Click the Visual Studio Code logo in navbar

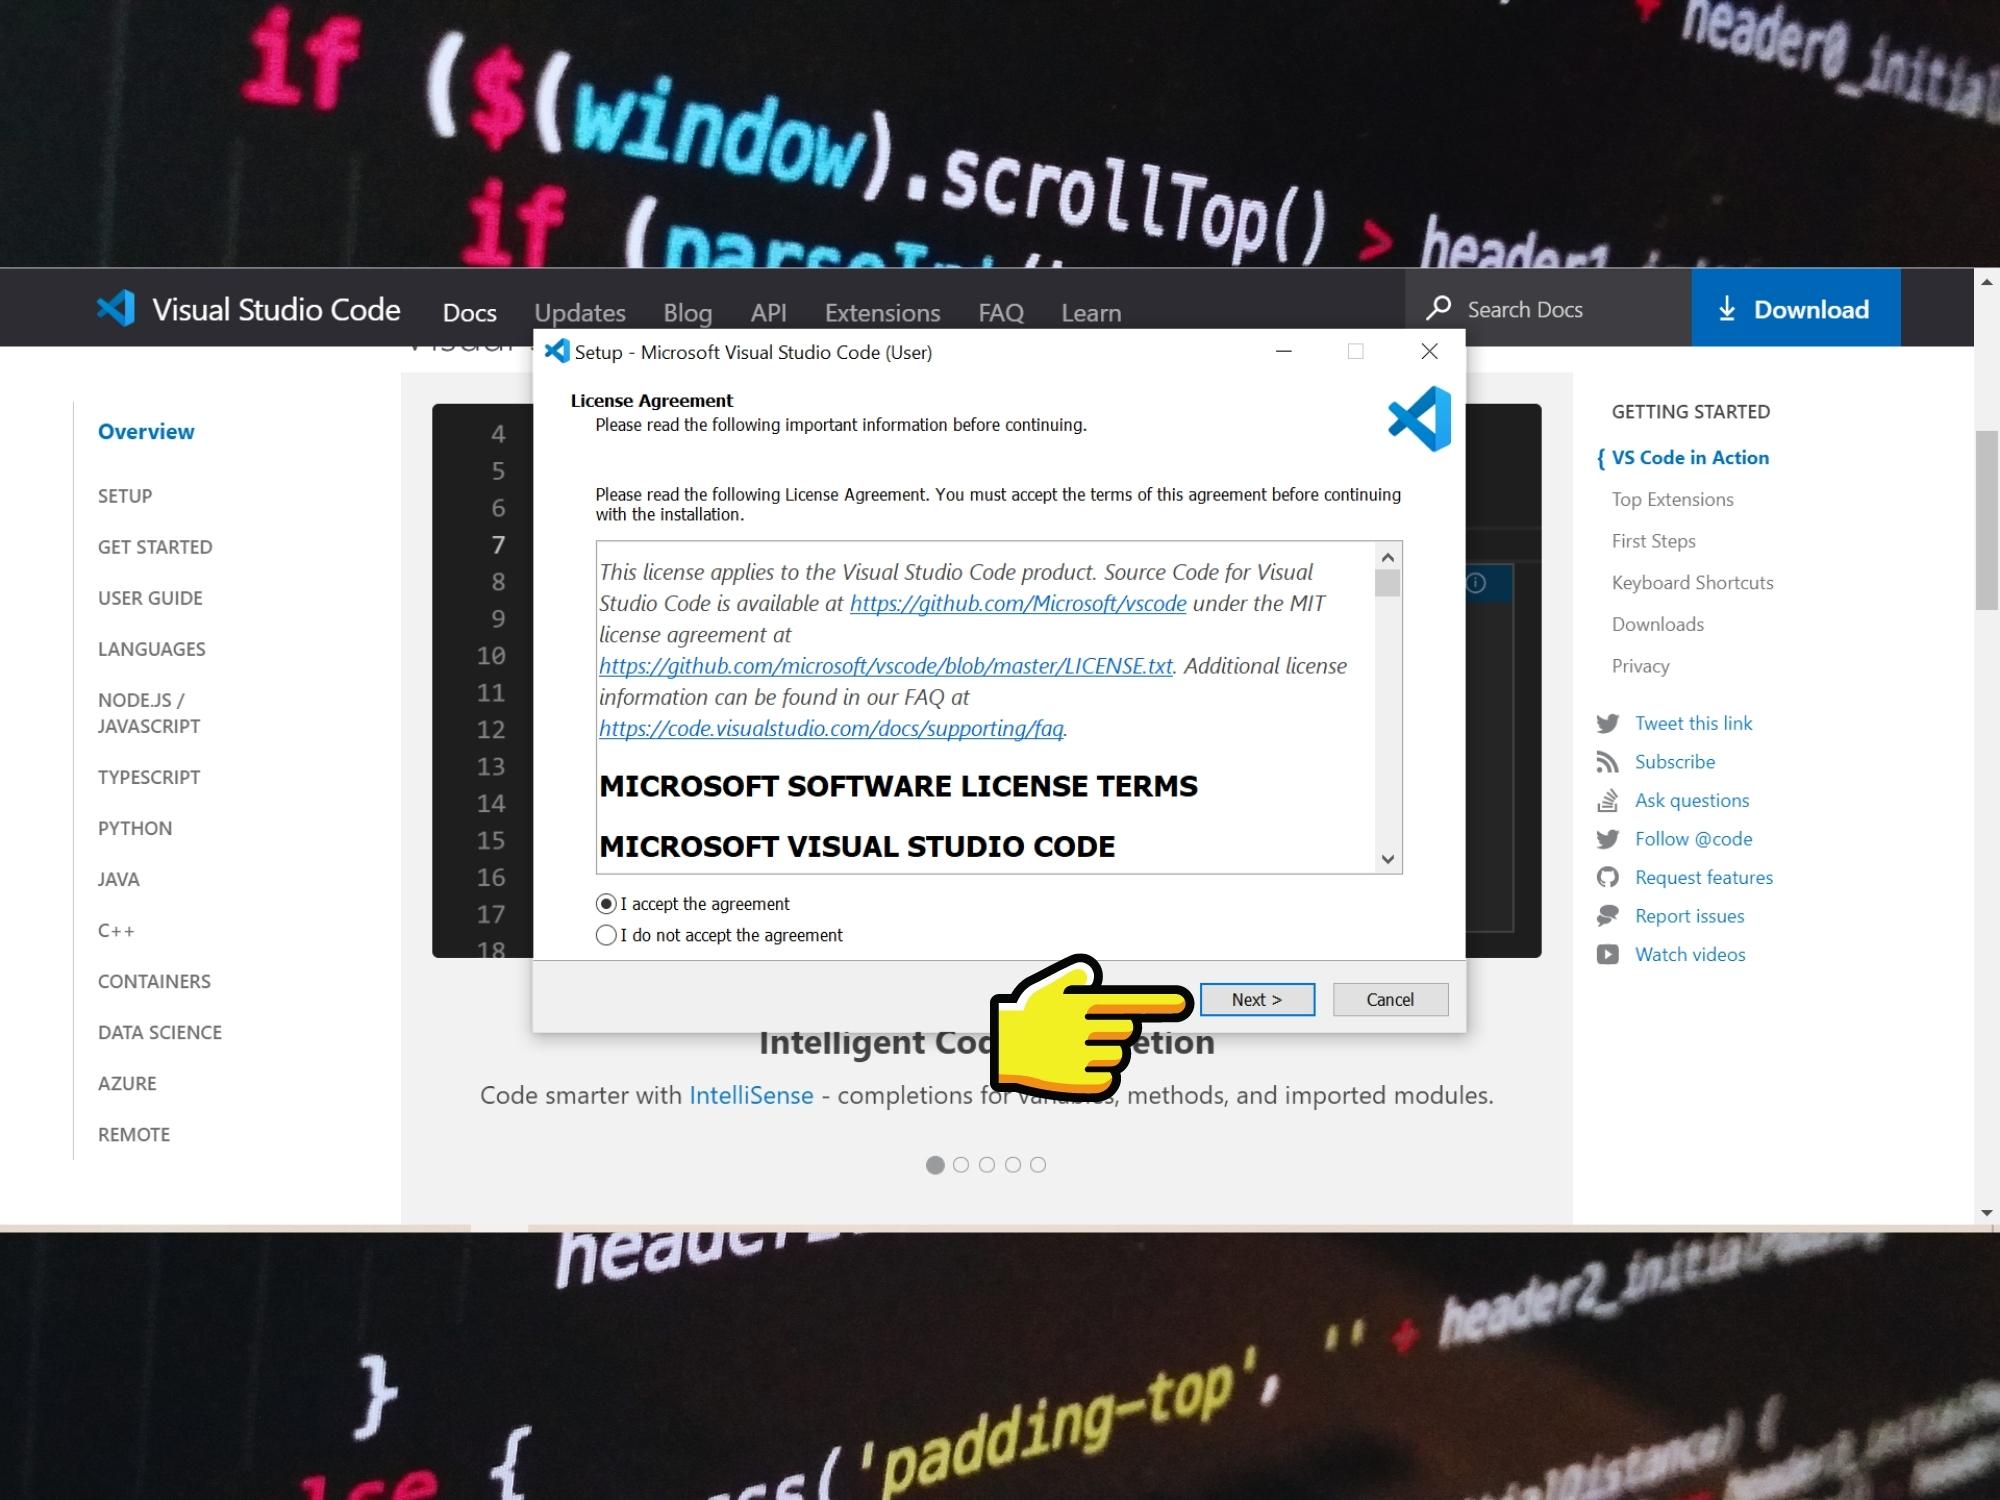pos(116,308)
